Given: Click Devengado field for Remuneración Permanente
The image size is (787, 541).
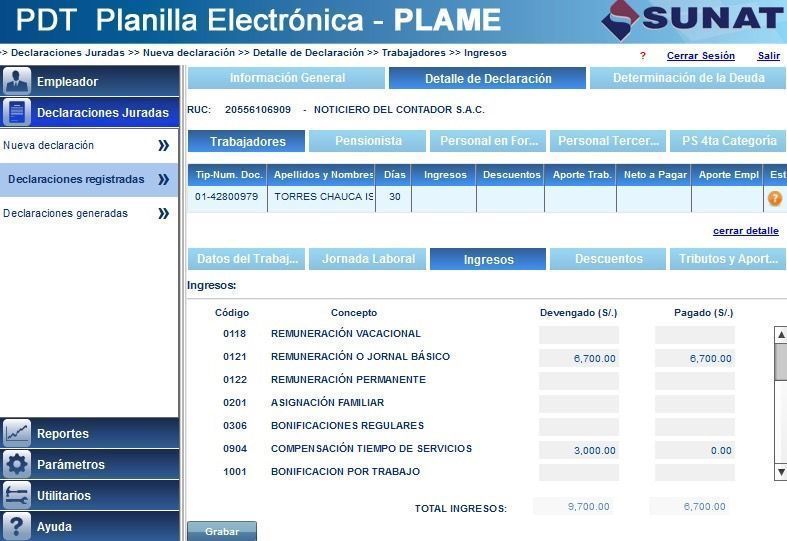Looking at the screenshot, I should point(579,381).
